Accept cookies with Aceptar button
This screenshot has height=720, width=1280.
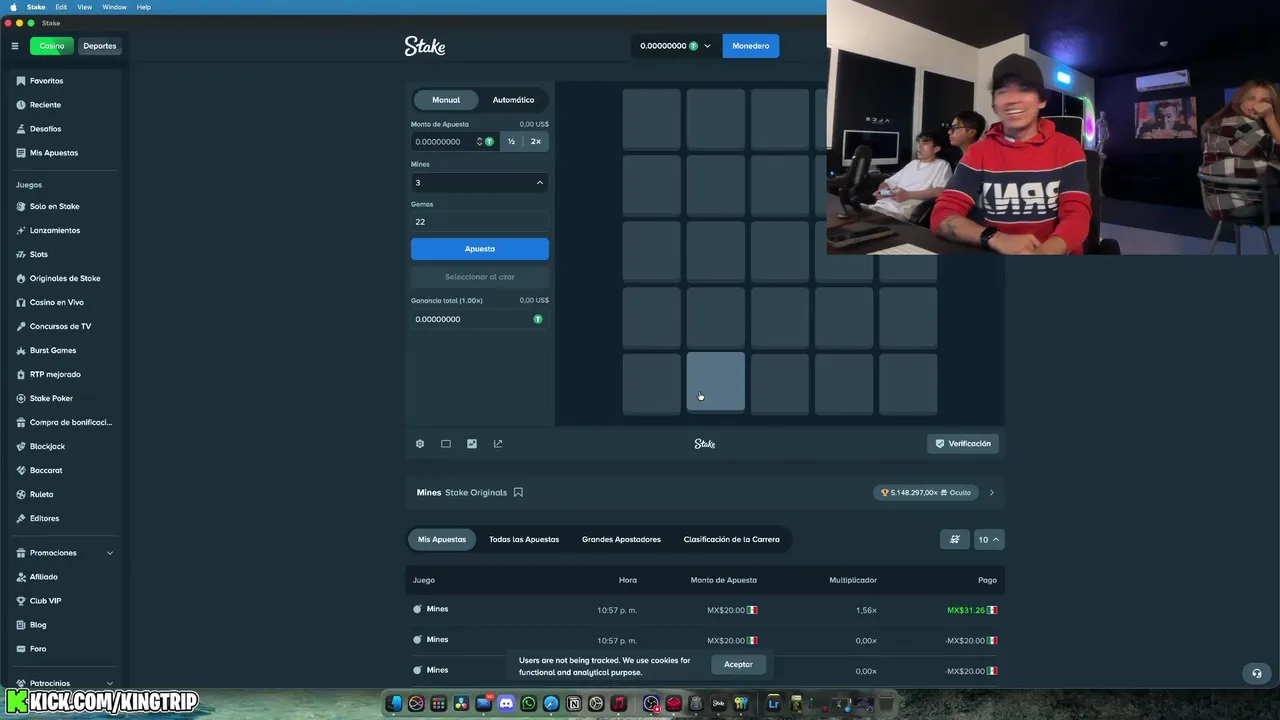tap(738, 665)
